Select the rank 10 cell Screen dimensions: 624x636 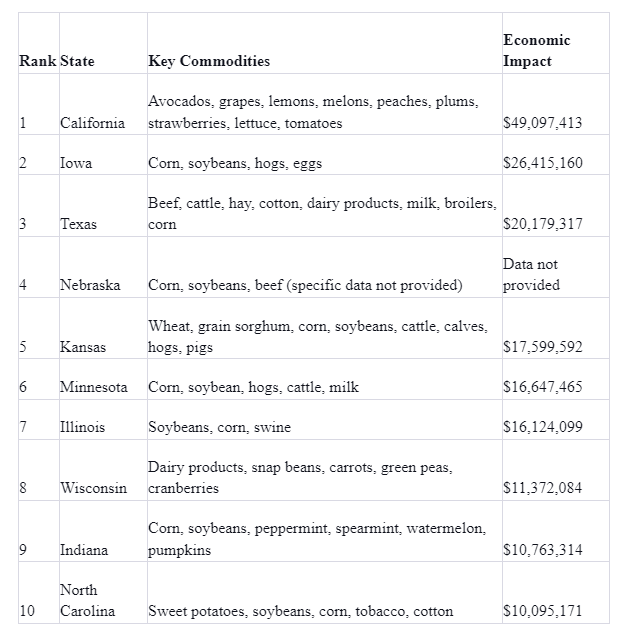point(39,593)
